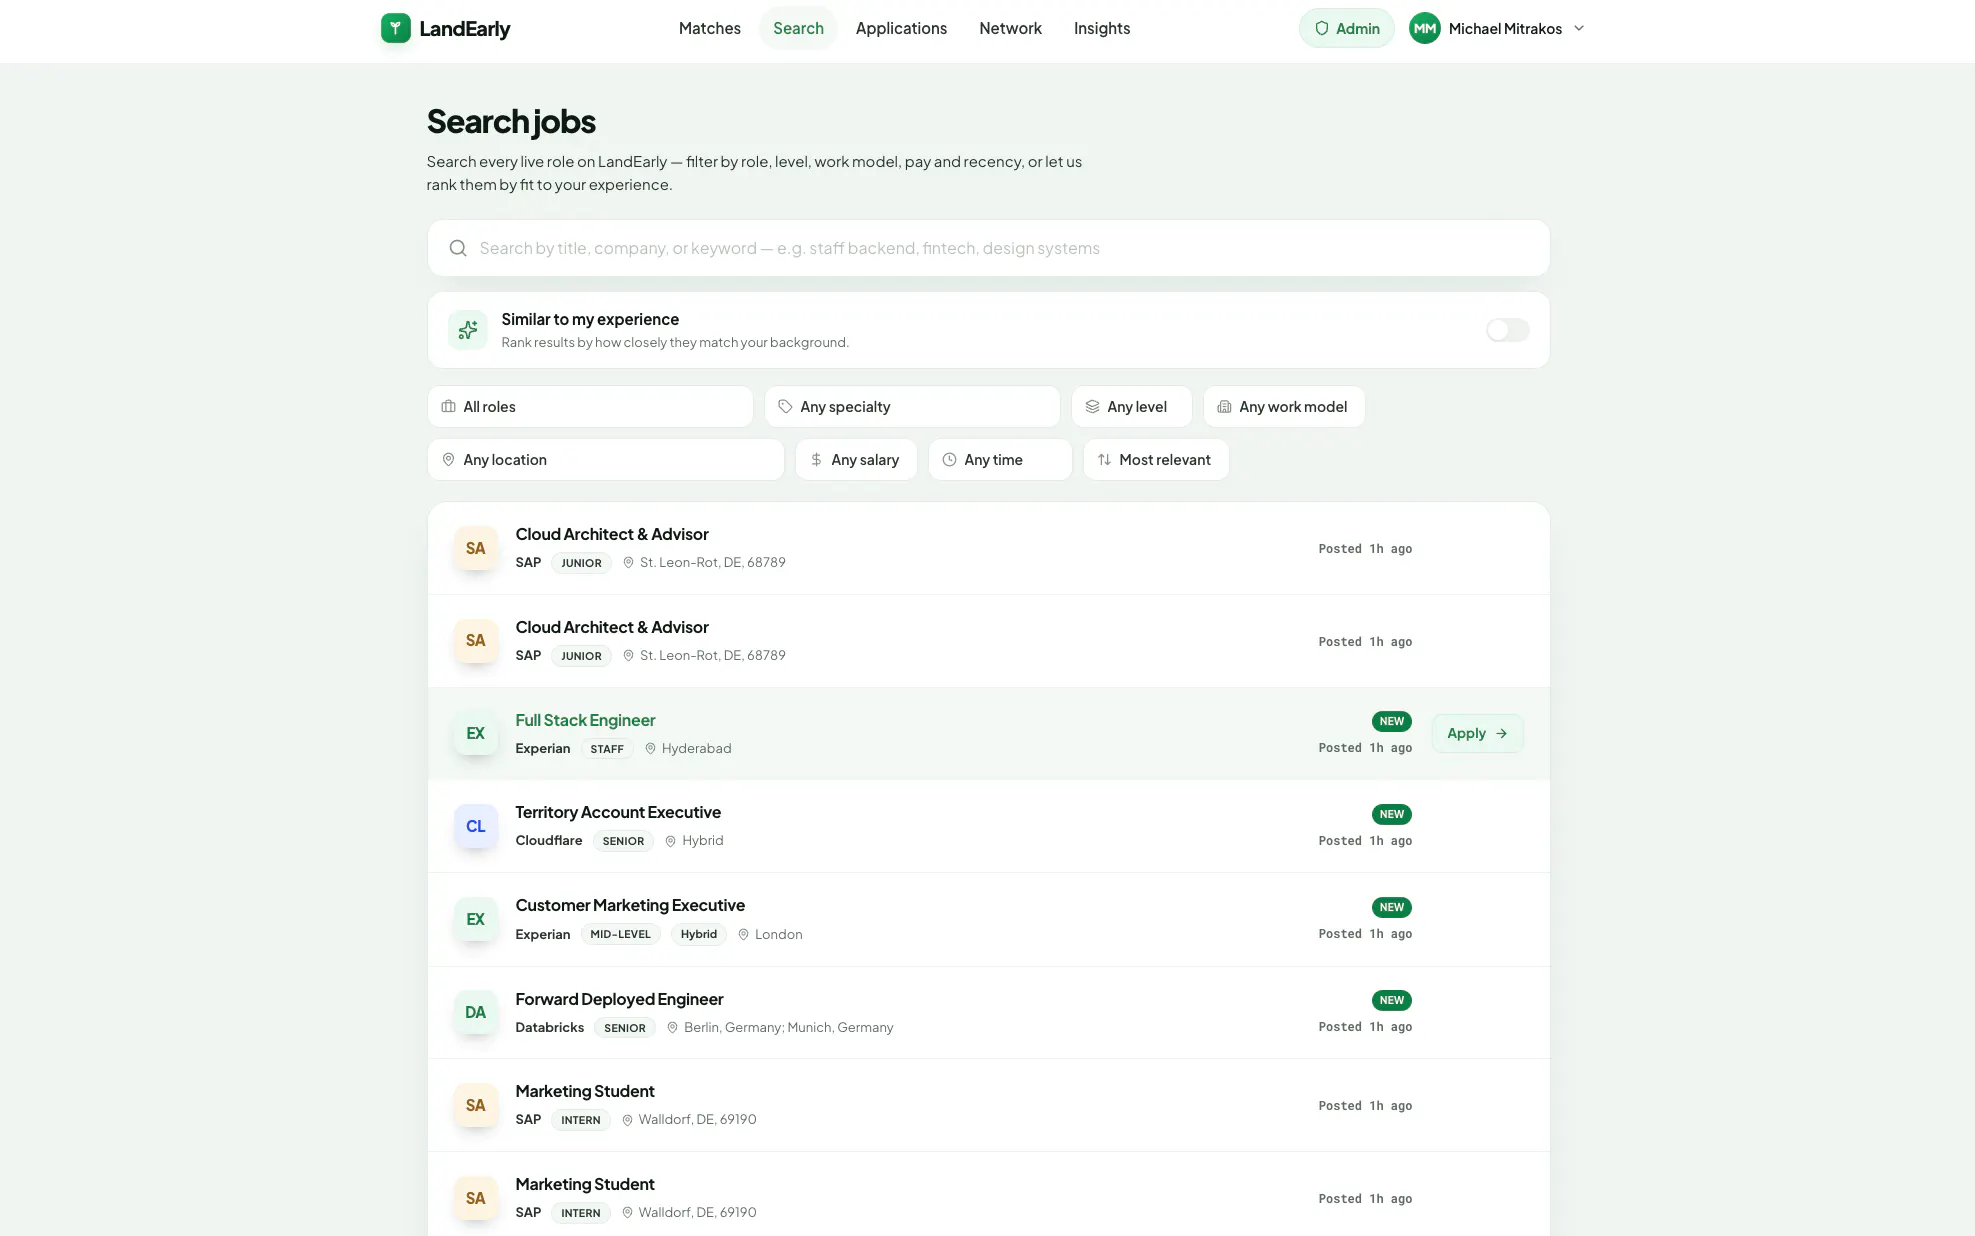
Task: Click the Admin button
Action: pos(1346,28)
